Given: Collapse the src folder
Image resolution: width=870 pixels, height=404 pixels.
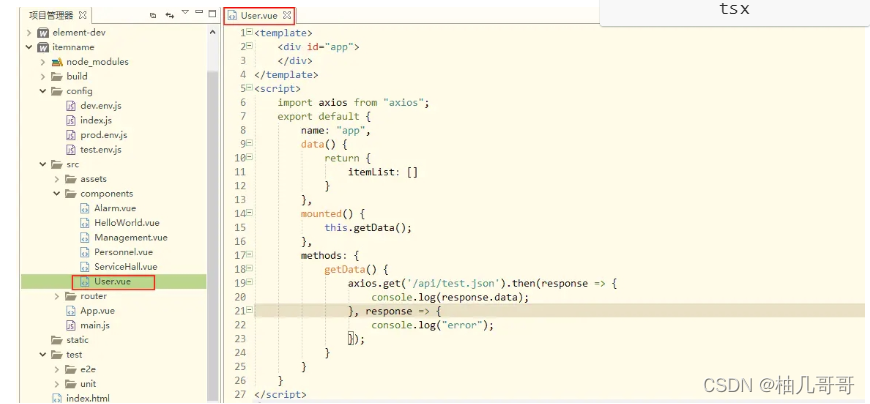Looking at the screenshot, I should [43, 164].
